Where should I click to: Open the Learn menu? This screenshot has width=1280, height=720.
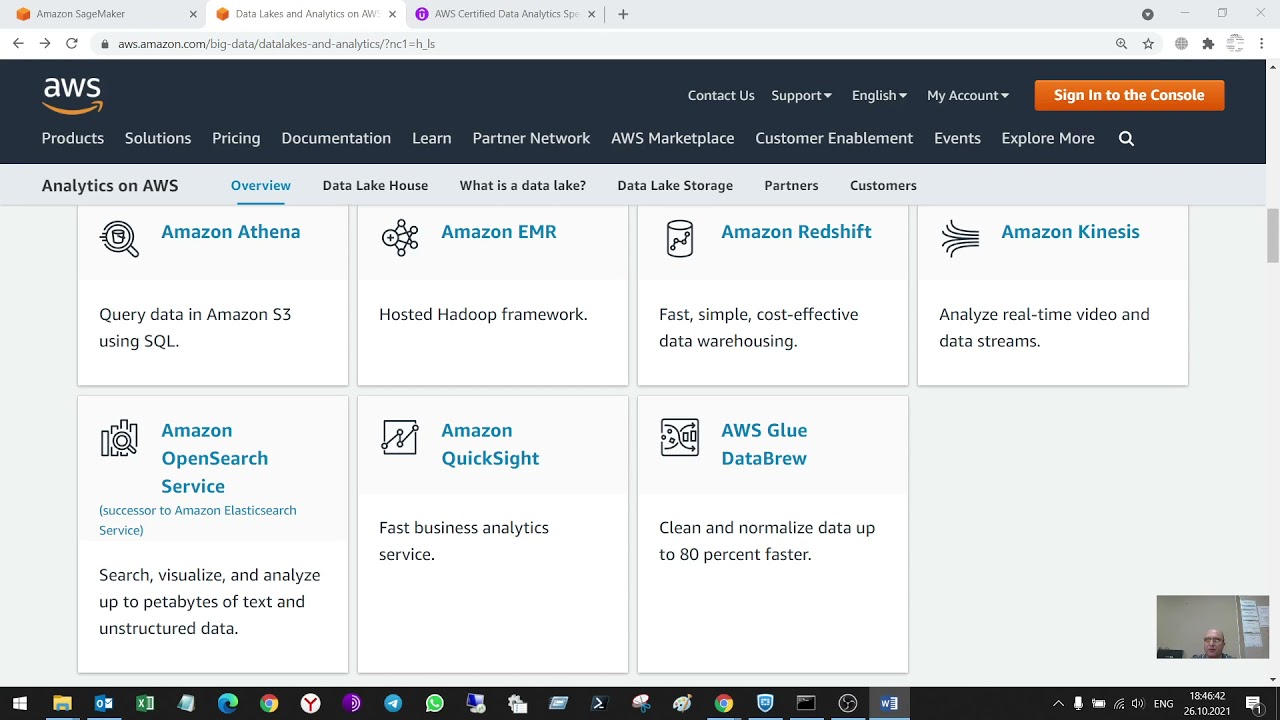coord(432,138)
